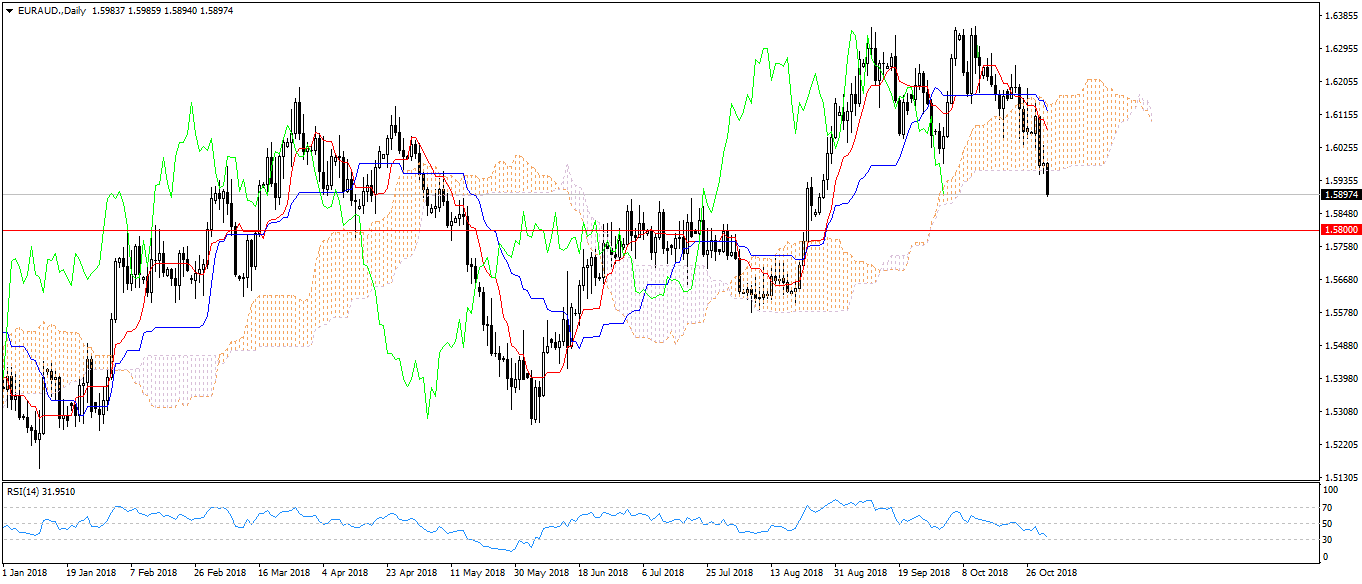Click the 1.6025 price axis label
The width and height of the screenshot is (1362, 584).
coord(1340,148)
